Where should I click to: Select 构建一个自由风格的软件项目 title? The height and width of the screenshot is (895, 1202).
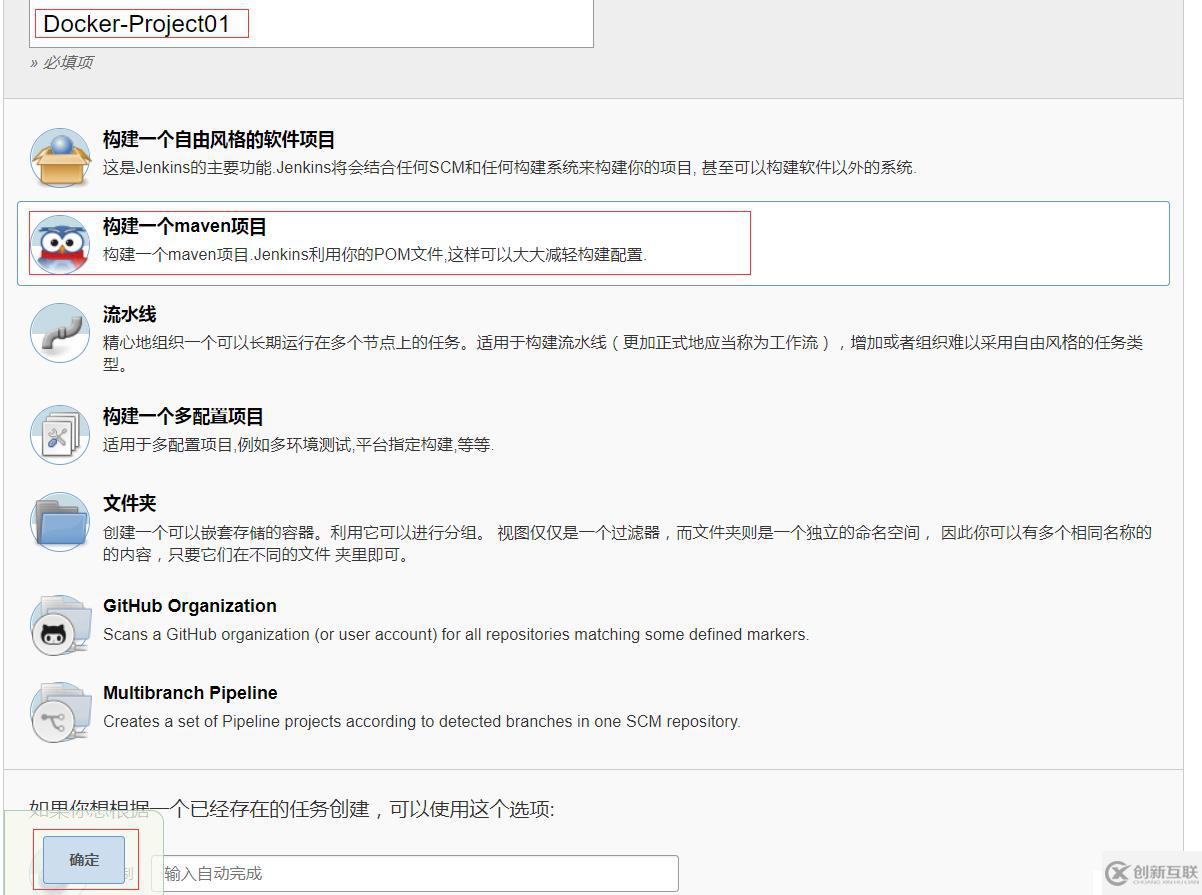[x=219, y=140]
